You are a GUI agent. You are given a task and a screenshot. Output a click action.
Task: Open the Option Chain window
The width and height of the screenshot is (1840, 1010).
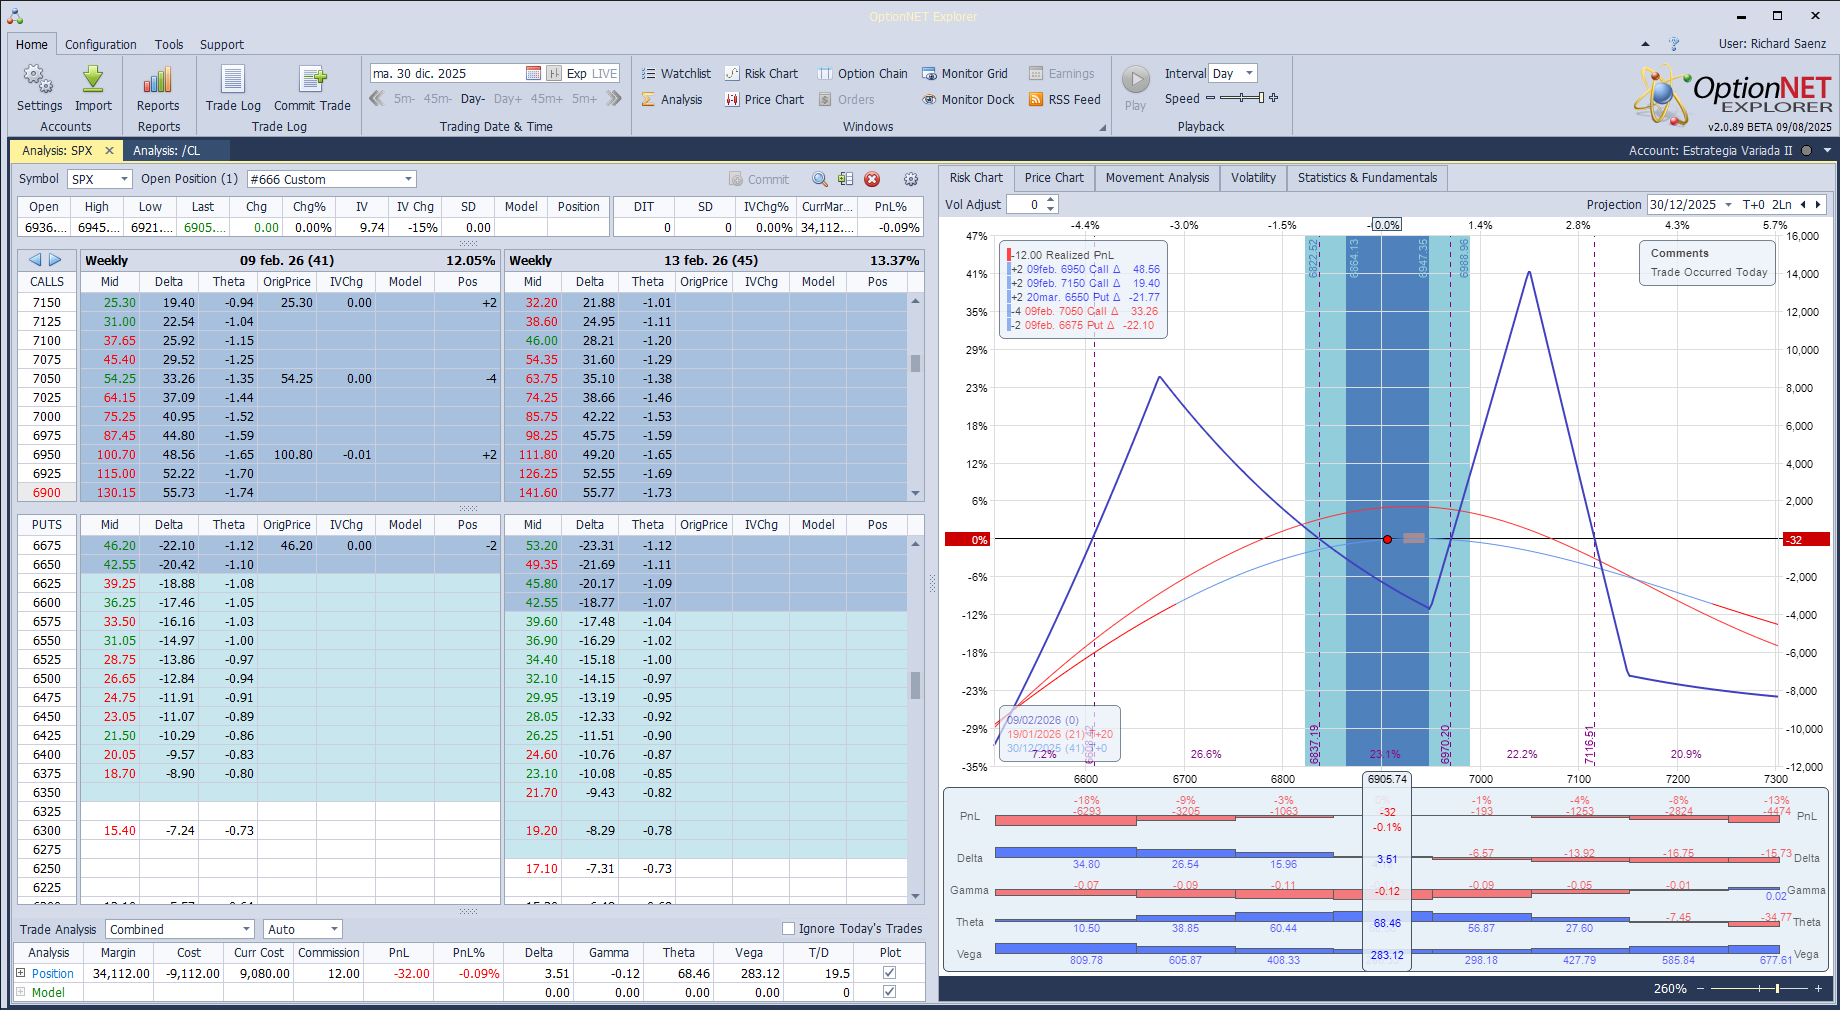(862, 74)
